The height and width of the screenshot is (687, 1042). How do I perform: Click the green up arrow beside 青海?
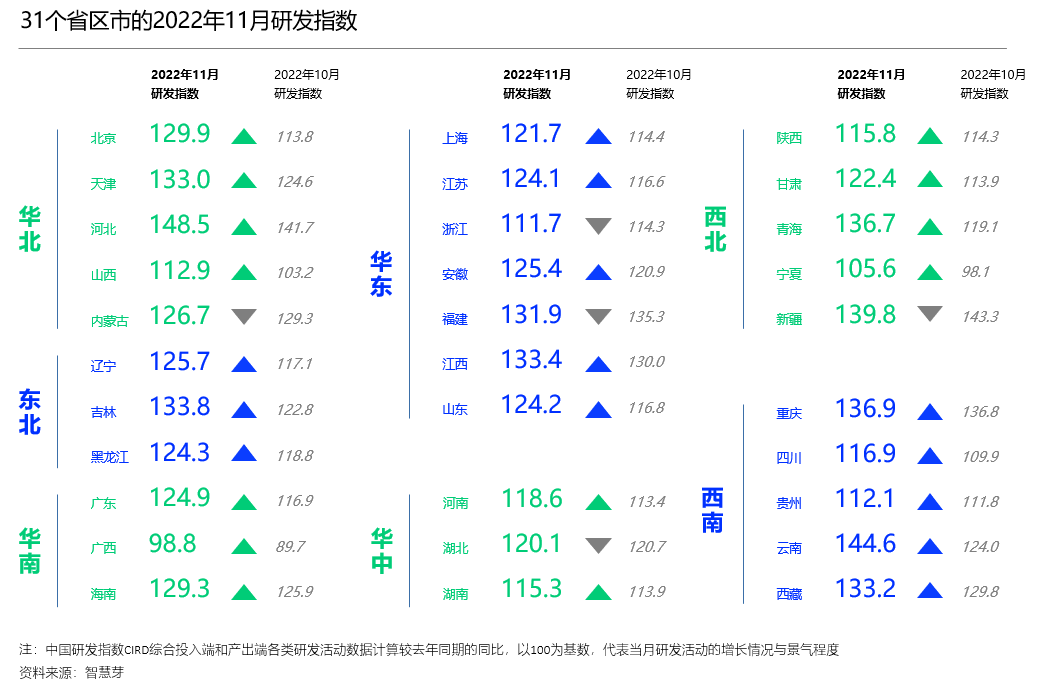pos(930,226)
